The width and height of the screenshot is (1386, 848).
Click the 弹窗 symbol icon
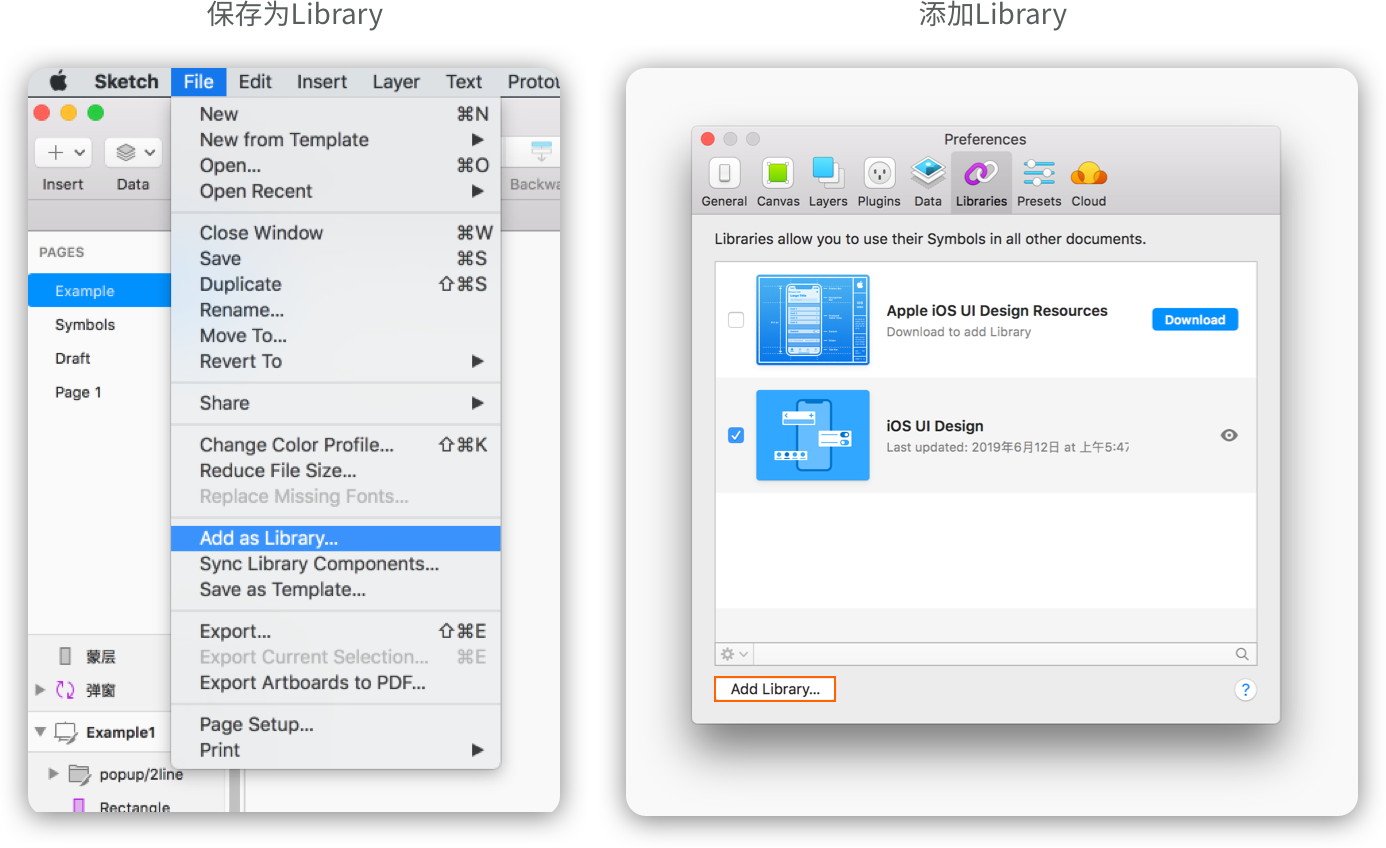tap(65, 690)
